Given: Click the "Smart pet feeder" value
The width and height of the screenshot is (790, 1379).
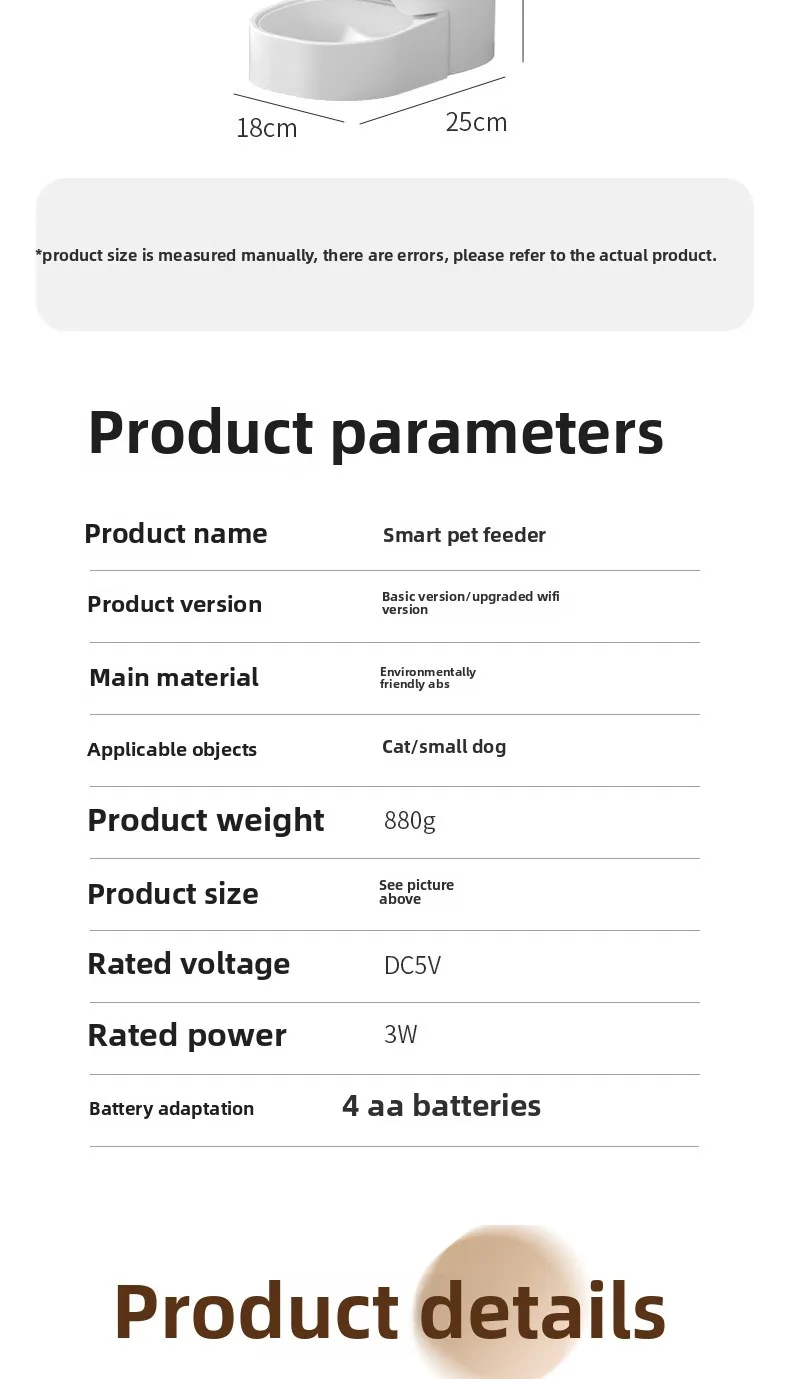Looking at the screenshot, I should pos(464,535).
